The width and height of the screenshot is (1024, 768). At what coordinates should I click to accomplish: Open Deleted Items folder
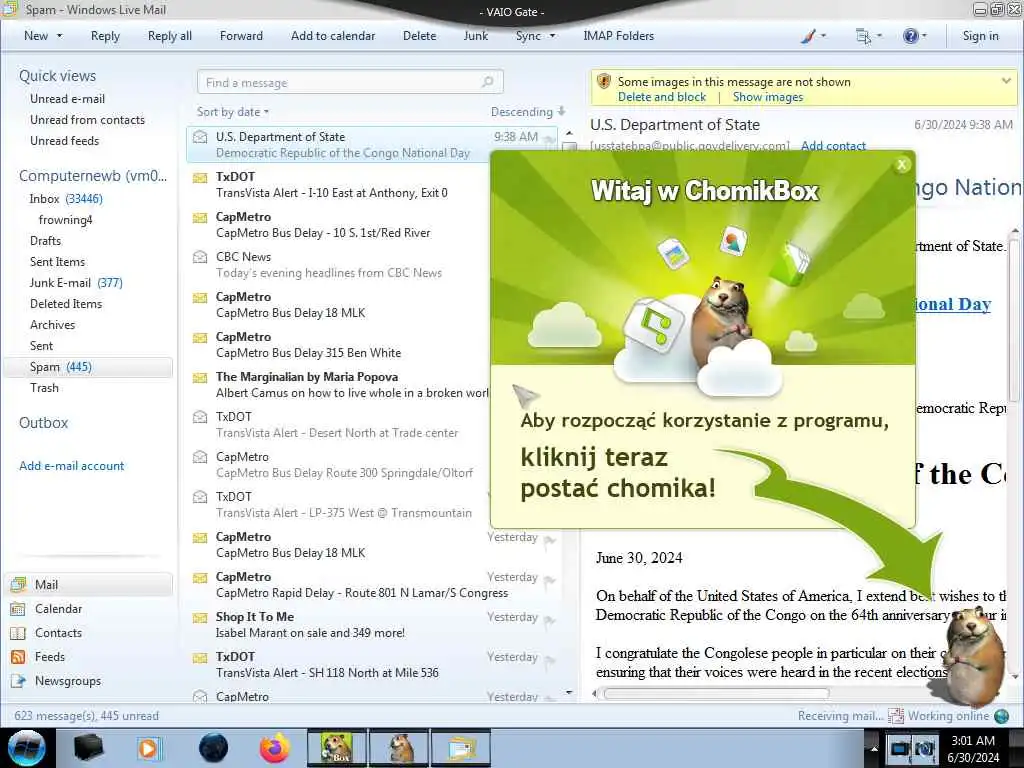tap(66, 303)
